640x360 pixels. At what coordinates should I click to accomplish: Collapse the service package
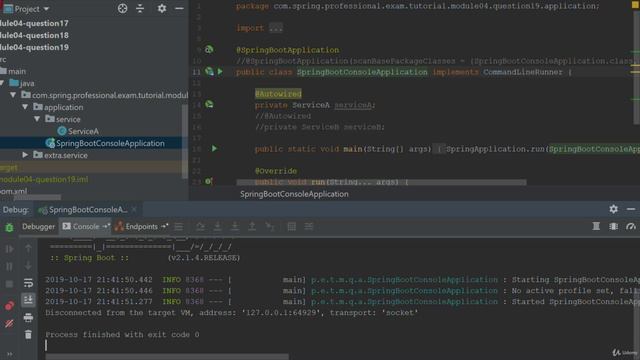(37, 119)
